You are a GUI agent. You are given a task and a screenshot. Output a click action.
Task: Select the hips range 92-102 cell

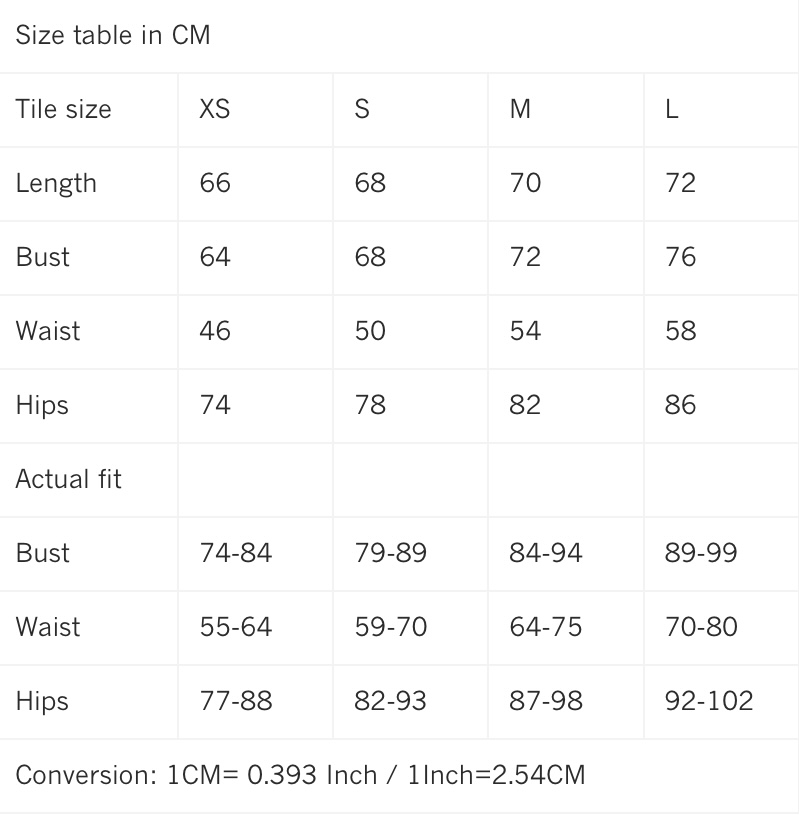coord(709,701)
